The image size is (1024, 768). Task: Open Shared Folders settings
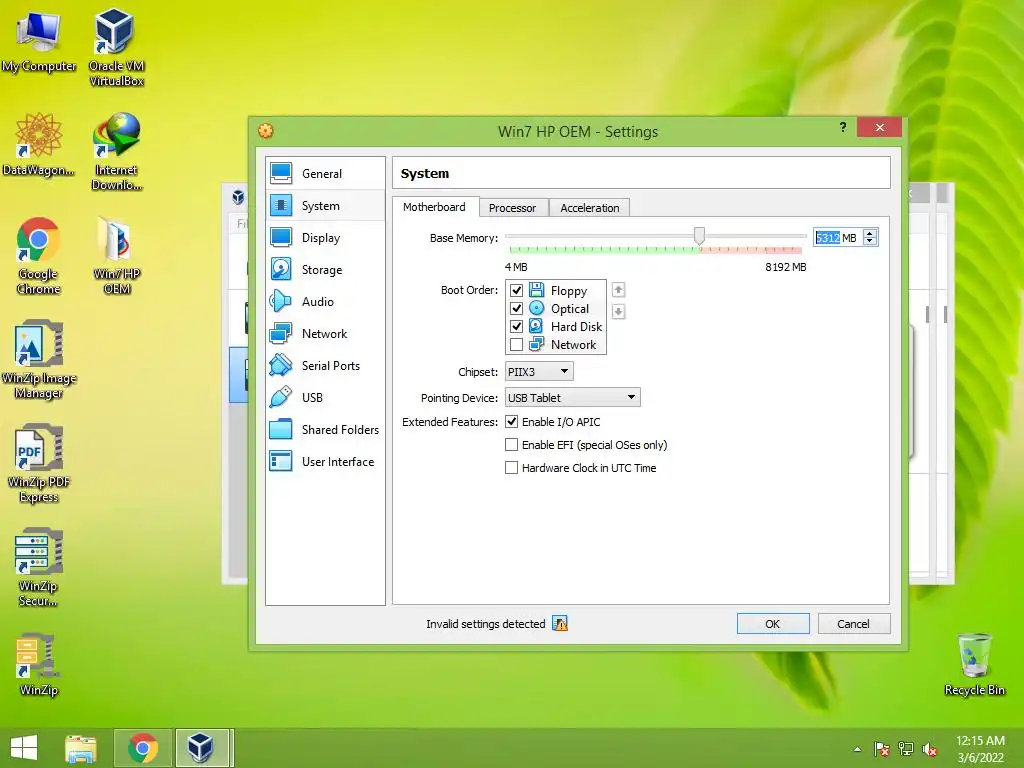coord(325,430)
